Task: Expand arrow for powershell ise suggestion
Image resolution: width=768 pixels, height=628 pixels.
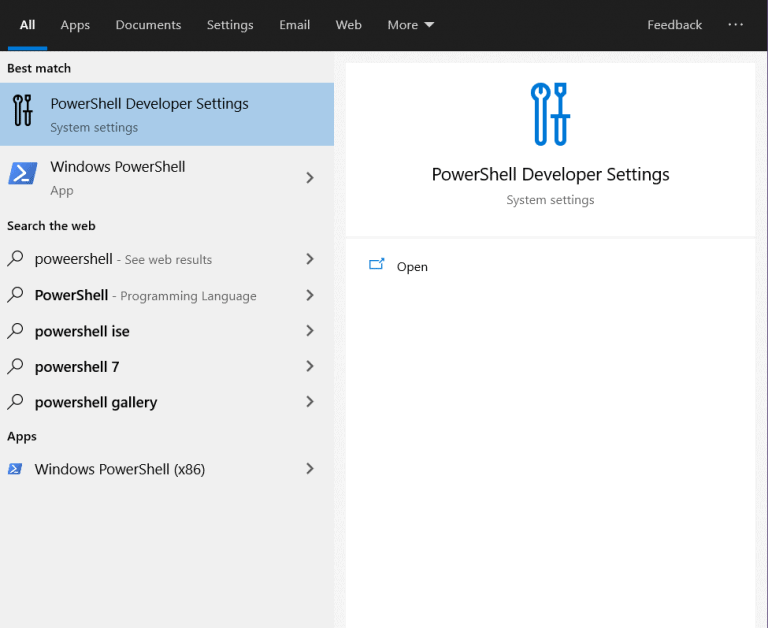Action: (310, 331)
